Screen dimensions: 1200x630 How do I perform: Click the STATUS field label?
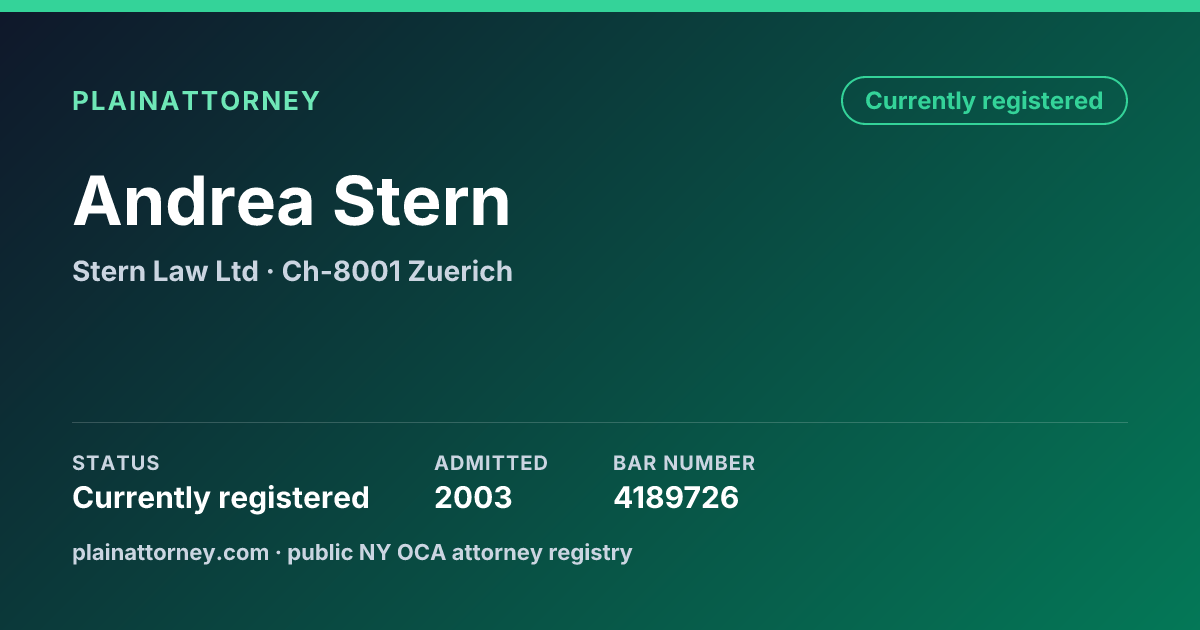tap(116, 463)
